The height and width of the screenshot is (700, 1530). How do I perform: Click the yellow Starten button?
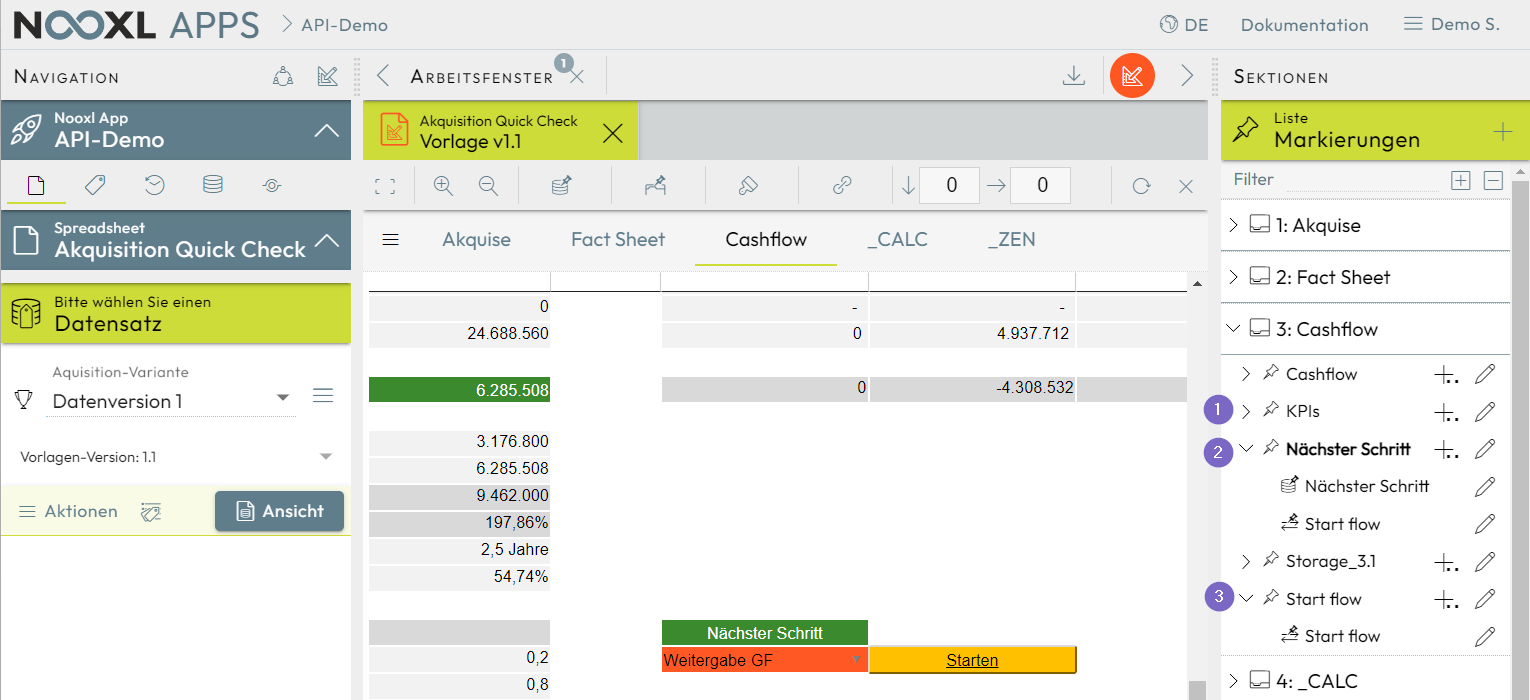point(972,660)
